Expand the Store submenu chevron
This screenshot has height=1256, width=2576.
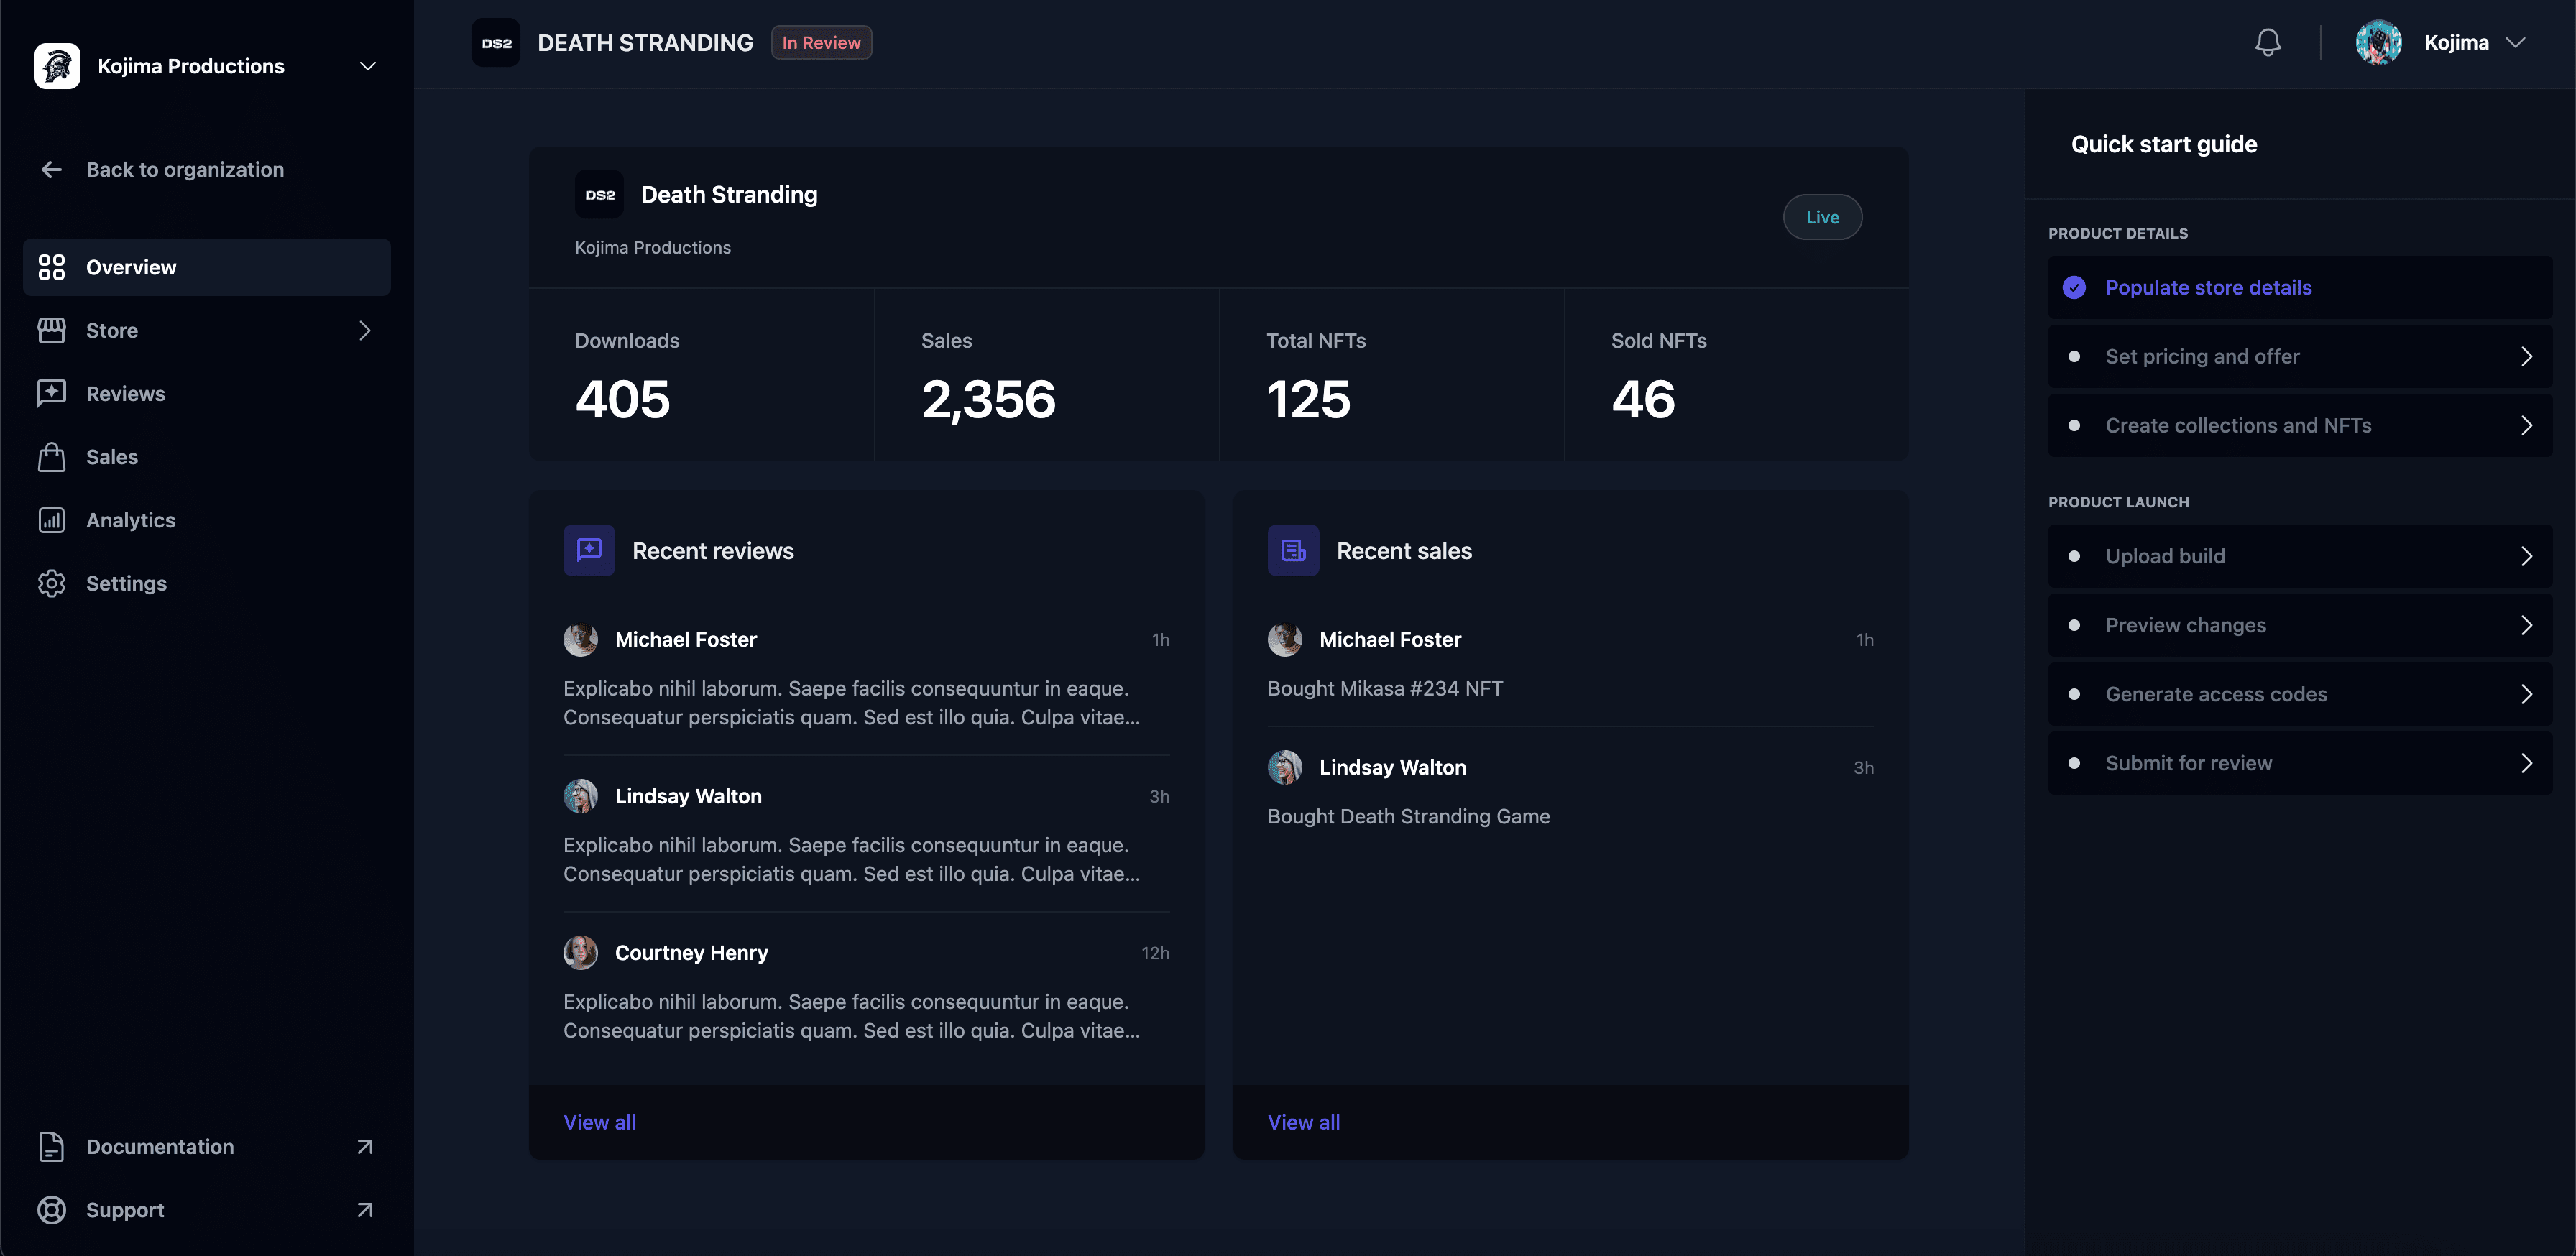pos(364,330)
